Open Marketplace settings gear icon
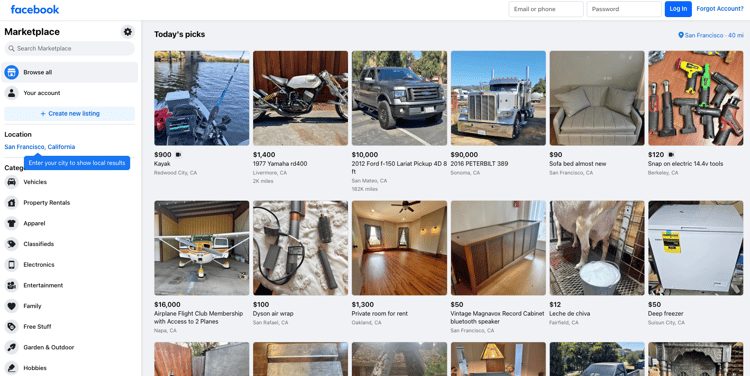750x376 pixels. point(127,32)
